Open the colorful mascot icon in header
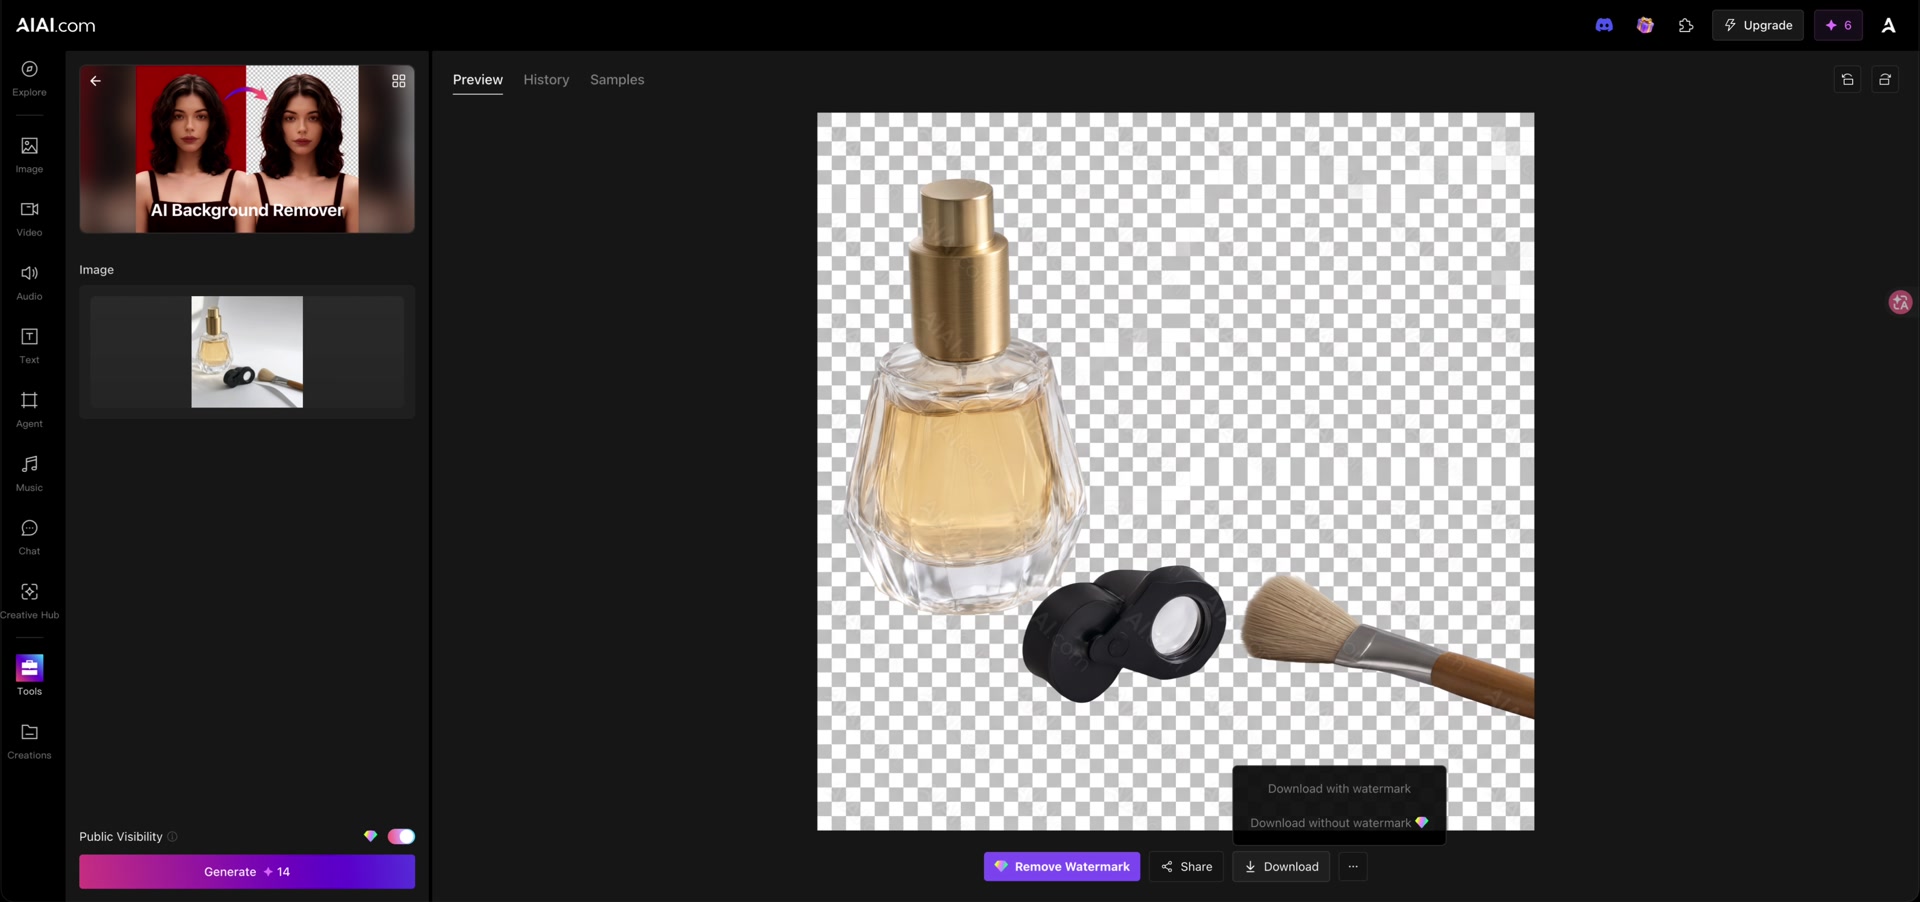 click(1645, 25)
